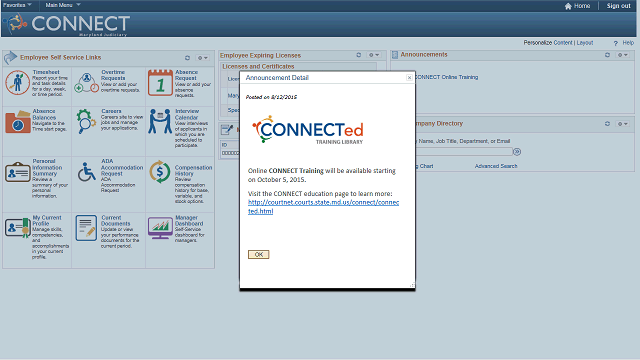The height and width of the screenshot is (360, 640).
Task: Open the CONNECT Online Training announcement
Action: 447,77
